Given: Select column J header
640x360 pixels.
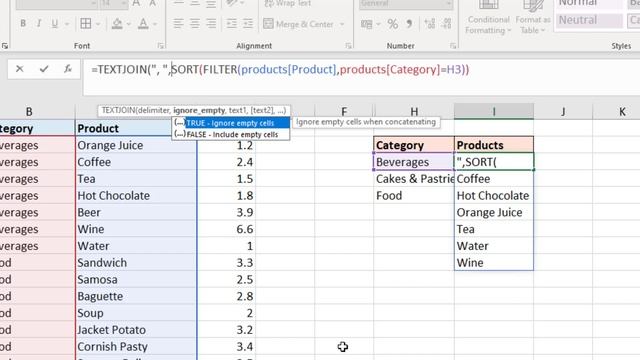Looking at the screenshot, I should click(563, 111).
